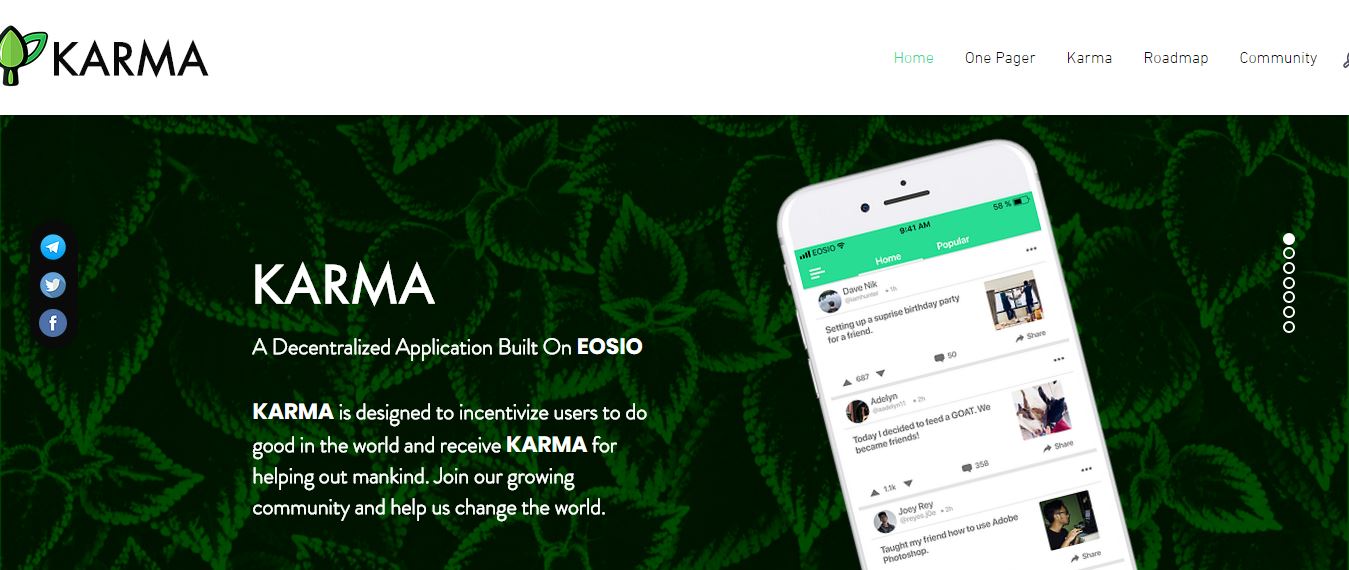The image size is (1349, 570).
Task: Click comment bubble icon showing 50
Action: click(939, 357)
